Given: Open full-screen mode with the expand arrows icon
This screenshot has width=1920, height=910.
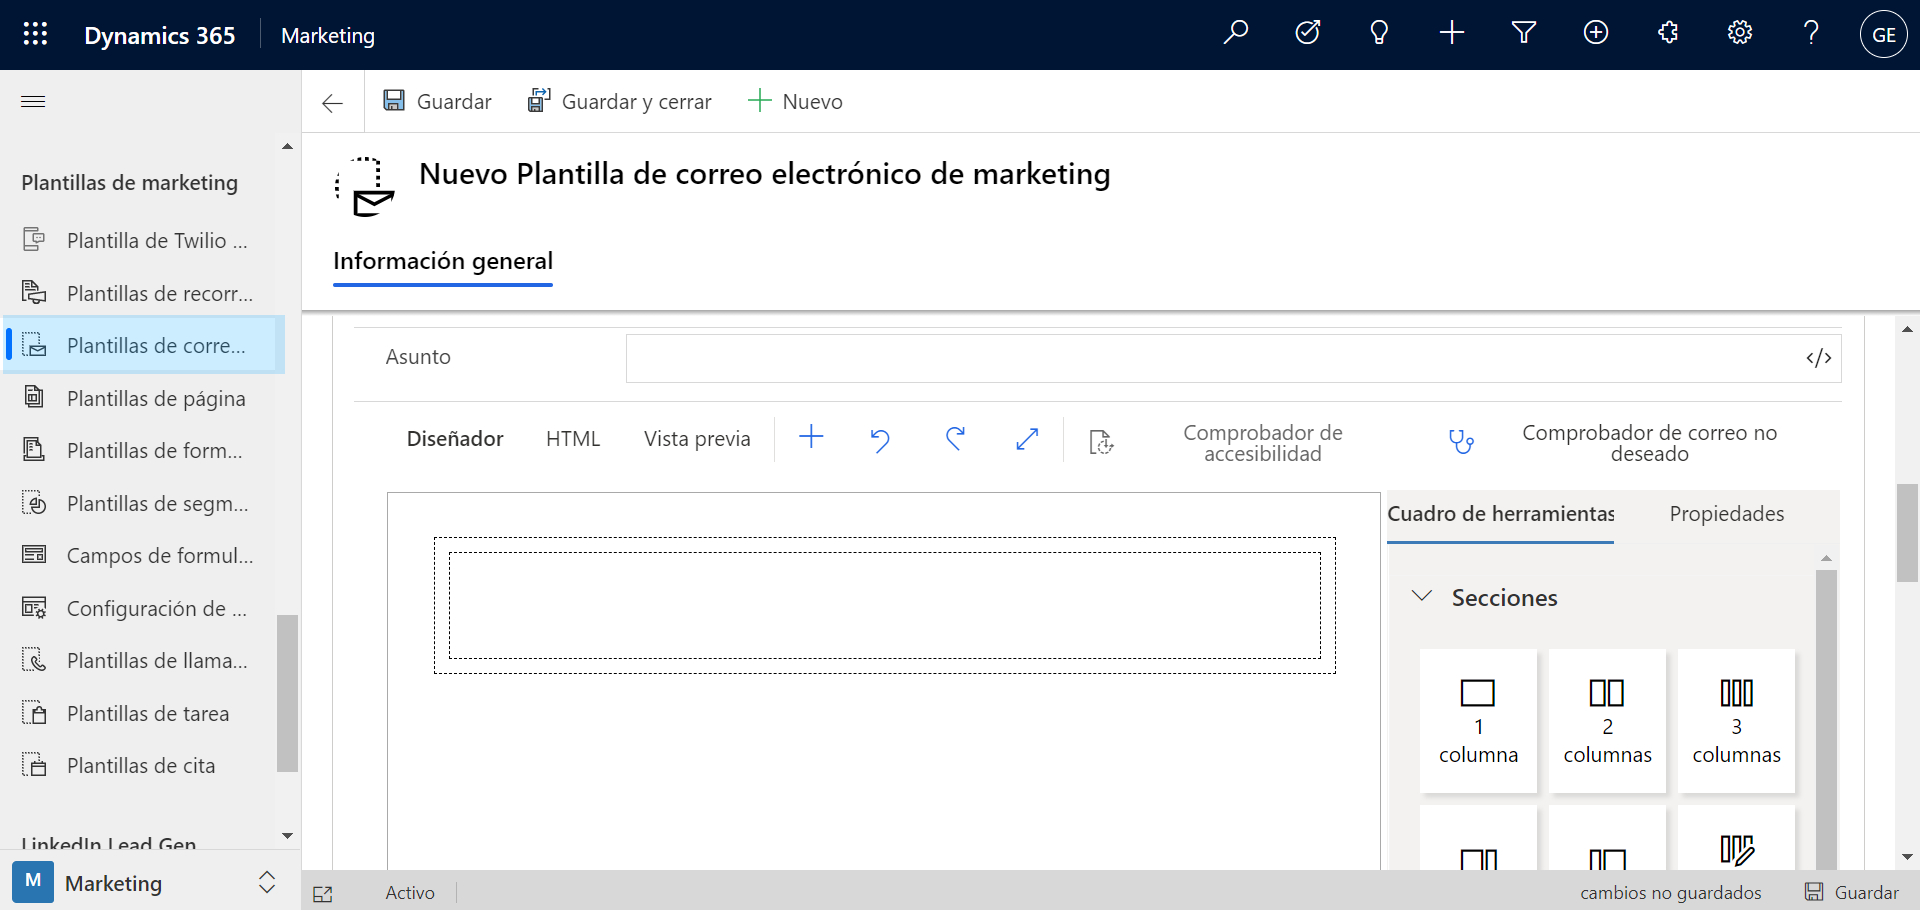Looking at the screenshot, I should (1027, 439).
